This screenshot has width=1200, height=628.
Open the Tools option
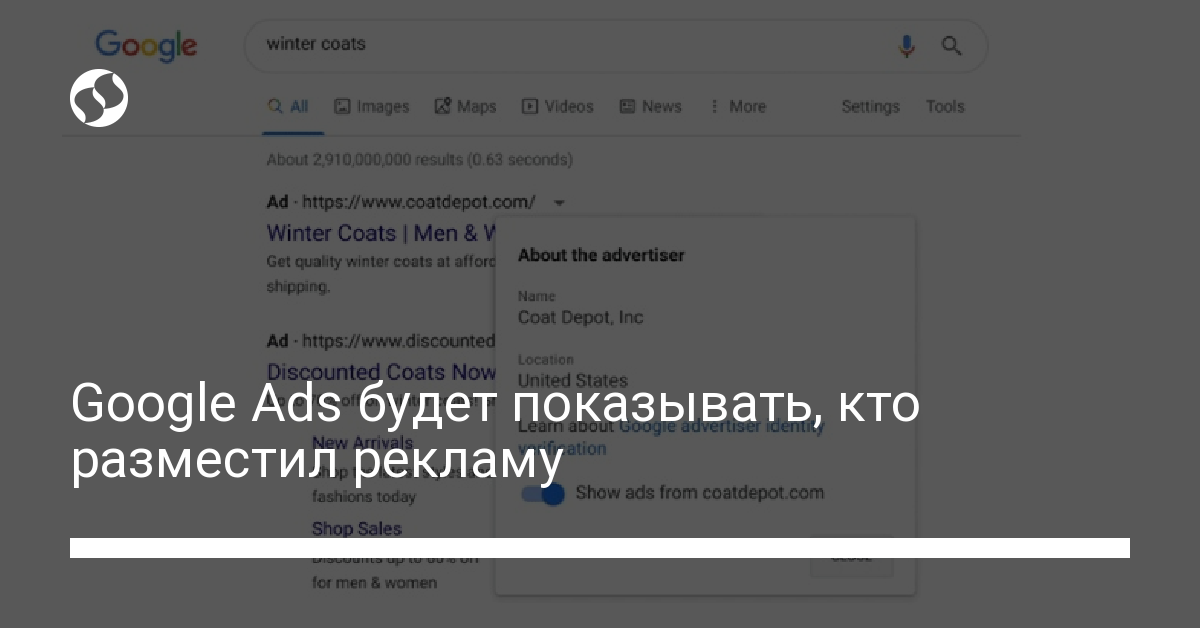(x=945, y=107)
